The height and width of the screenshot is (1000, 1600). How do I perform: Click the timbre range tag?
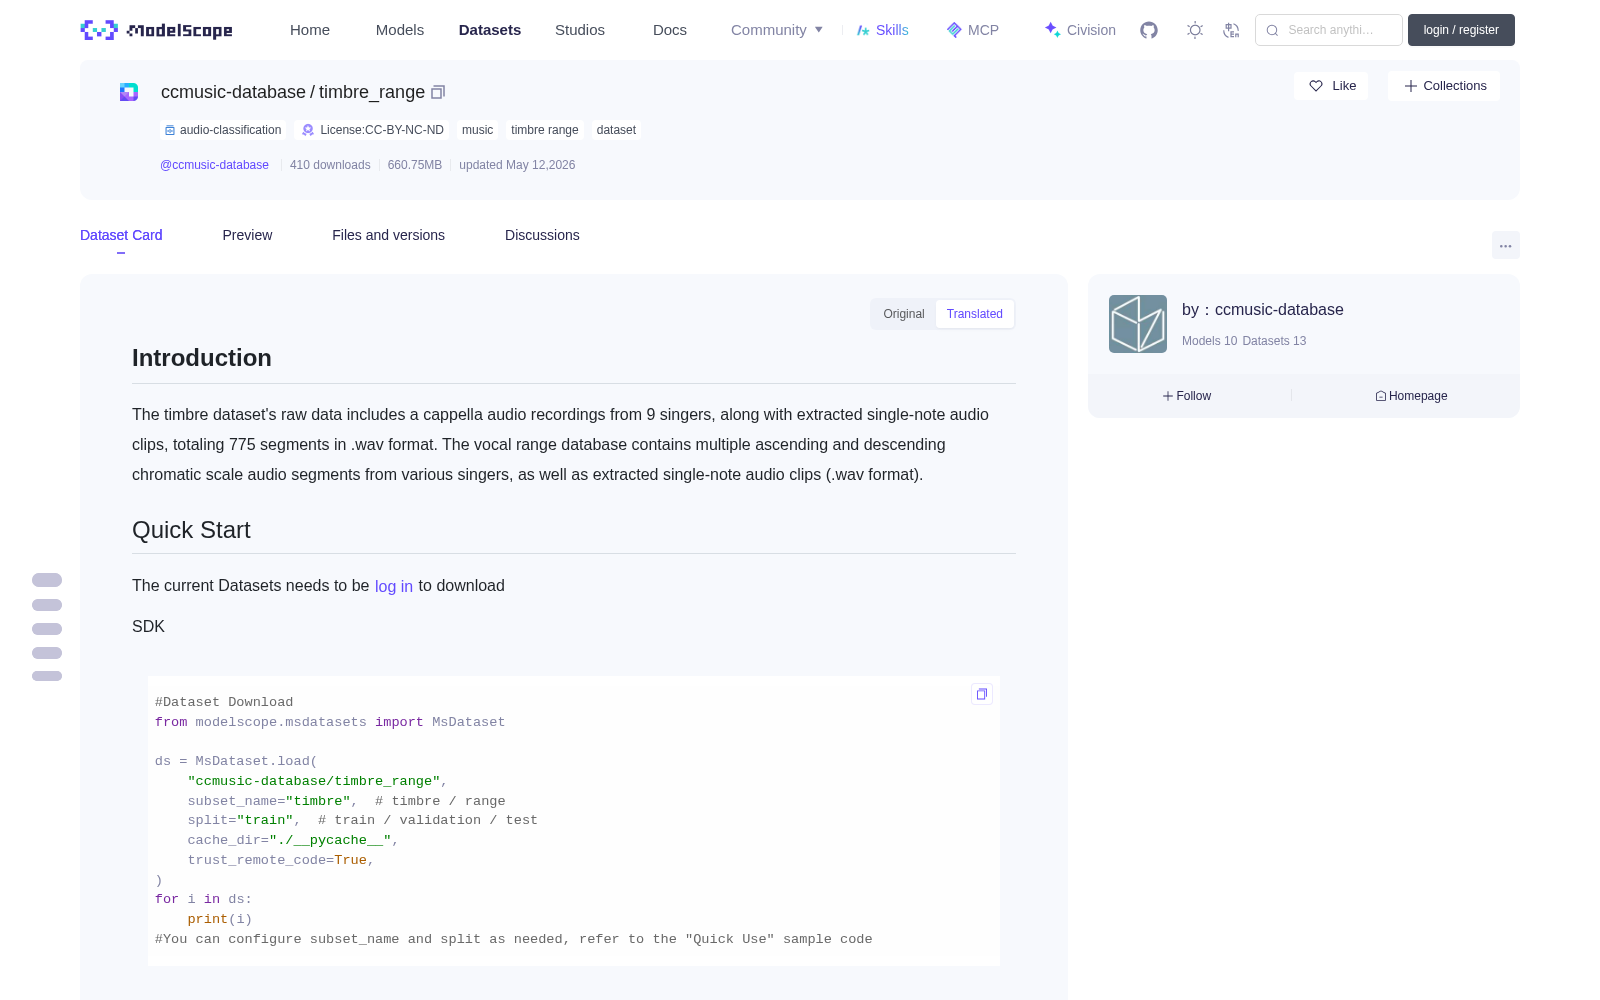pyautogui.click(x=545, y=130)
